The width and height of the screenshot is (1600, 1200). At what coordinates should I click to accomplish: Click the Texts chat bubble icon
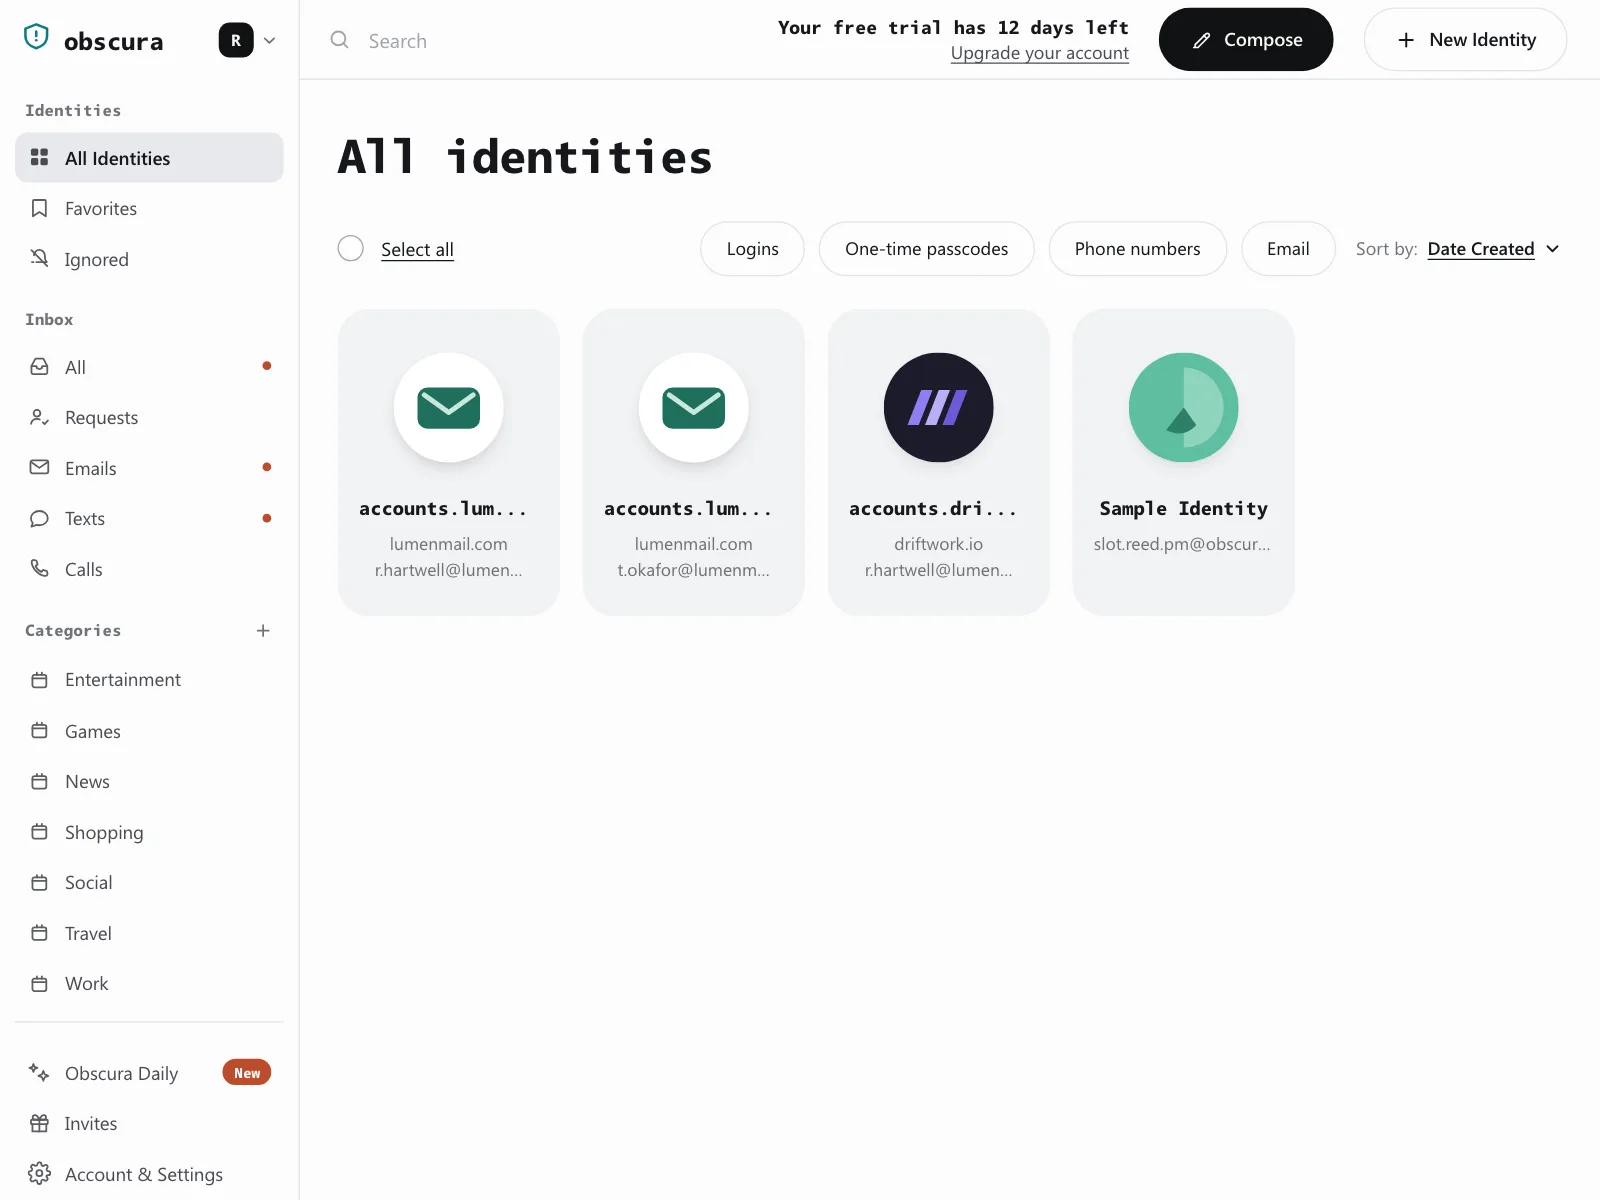click(x=40, y=518)
